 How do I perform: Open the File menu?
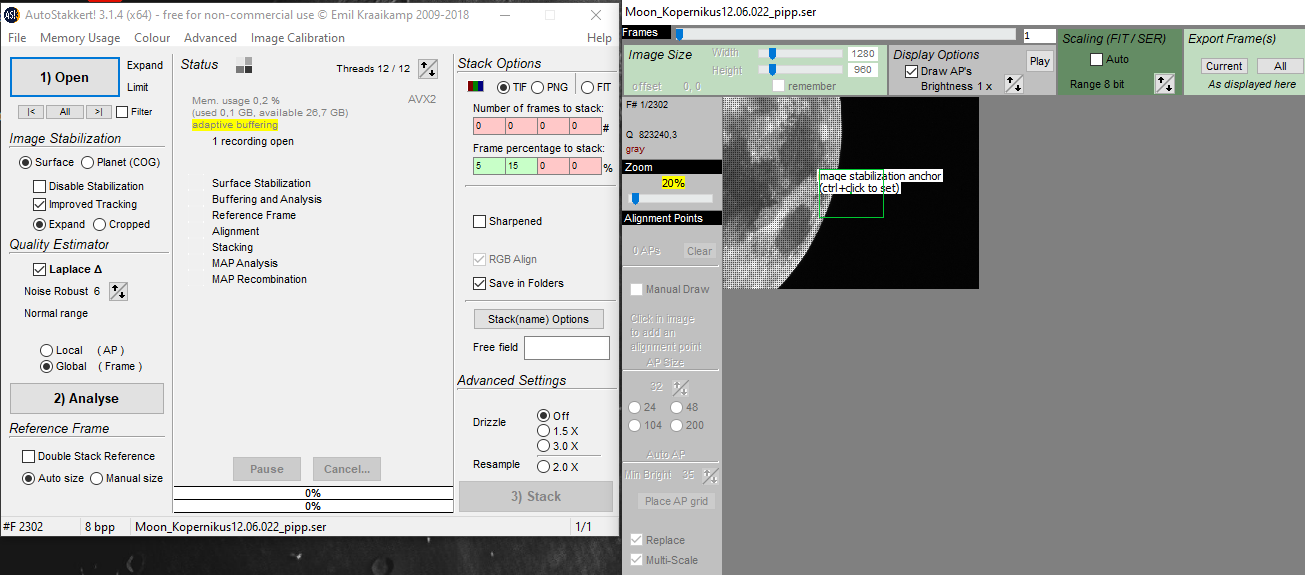[x=17, y=38]
